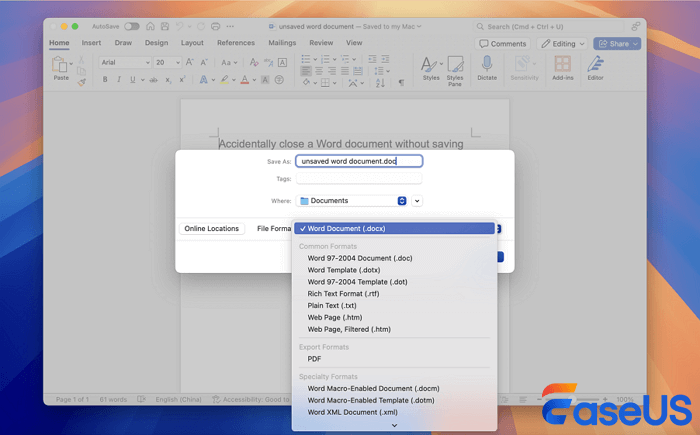This screenshot has width=700, height=435.
Task: Click the Comments button
Action: click(502, 44)
